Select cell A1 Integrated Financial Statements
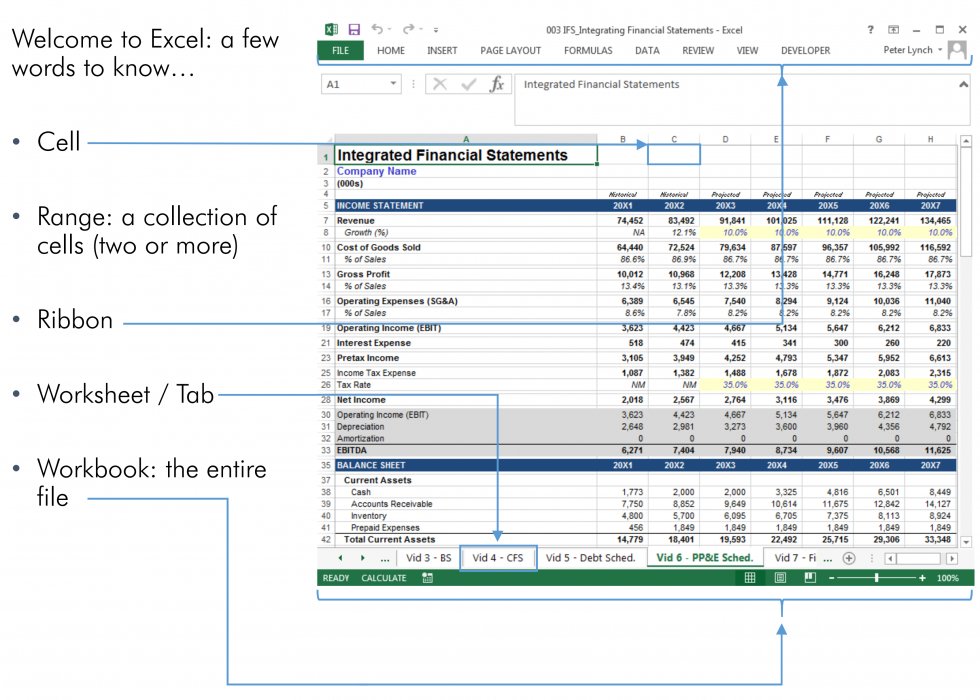 click(466, 155)
